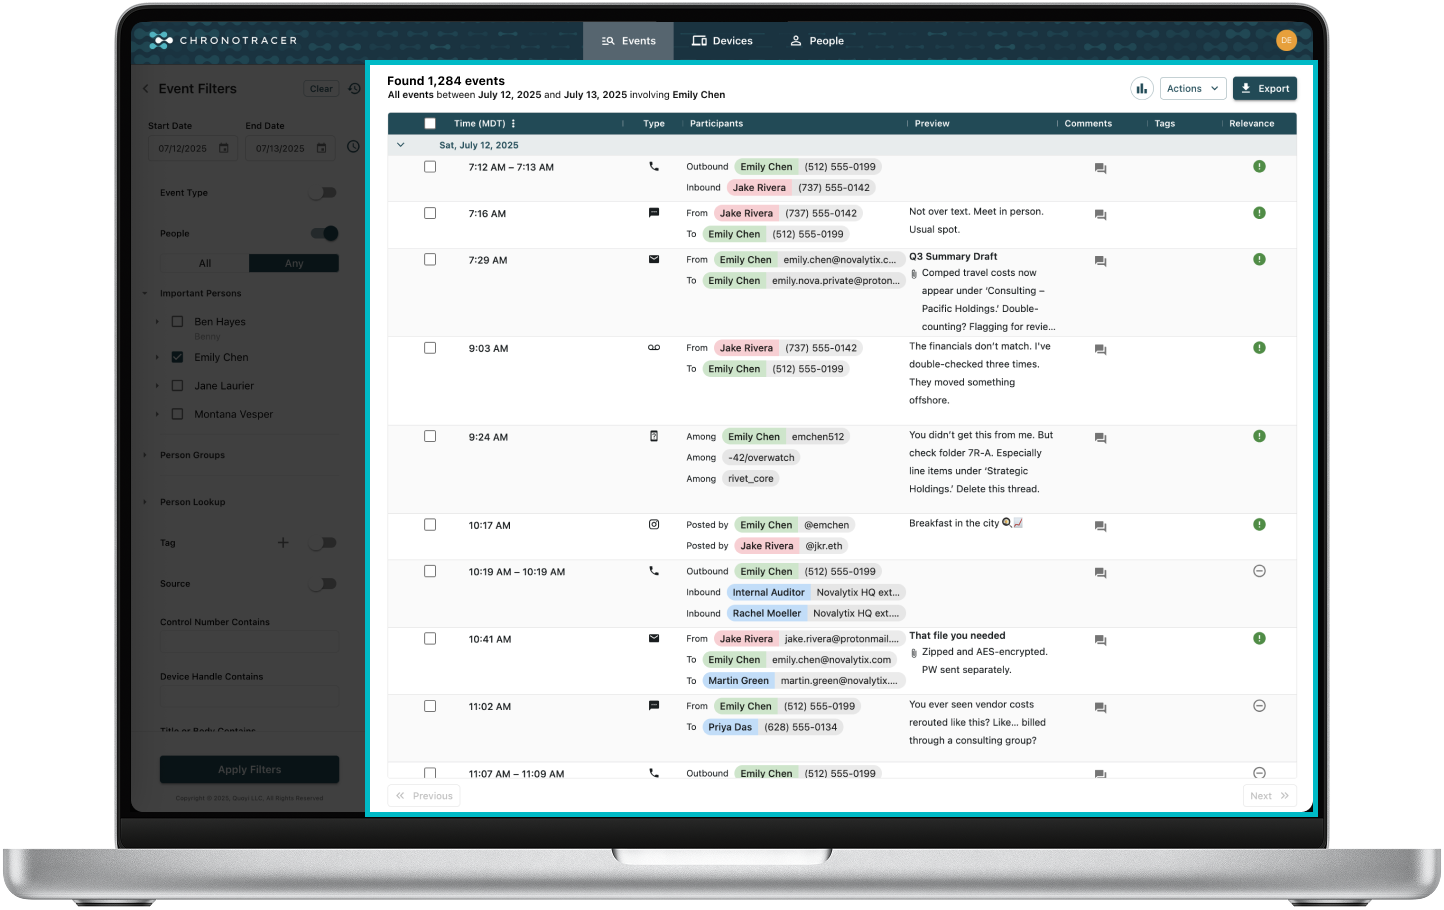Switch to the Events tab

pyautogui.click(x=629, y=41)
